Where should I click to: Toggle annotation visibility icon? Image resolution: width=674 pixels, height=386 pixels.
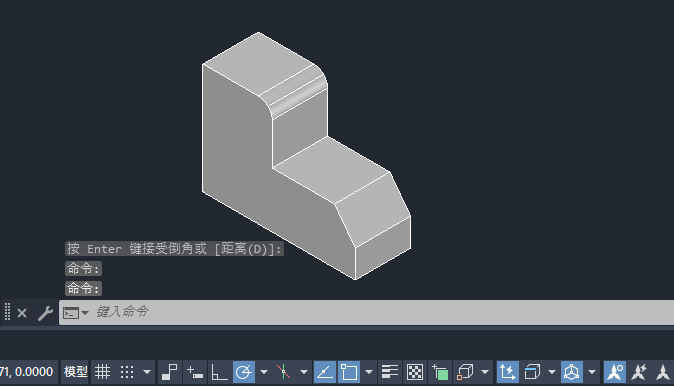[615, 372]
